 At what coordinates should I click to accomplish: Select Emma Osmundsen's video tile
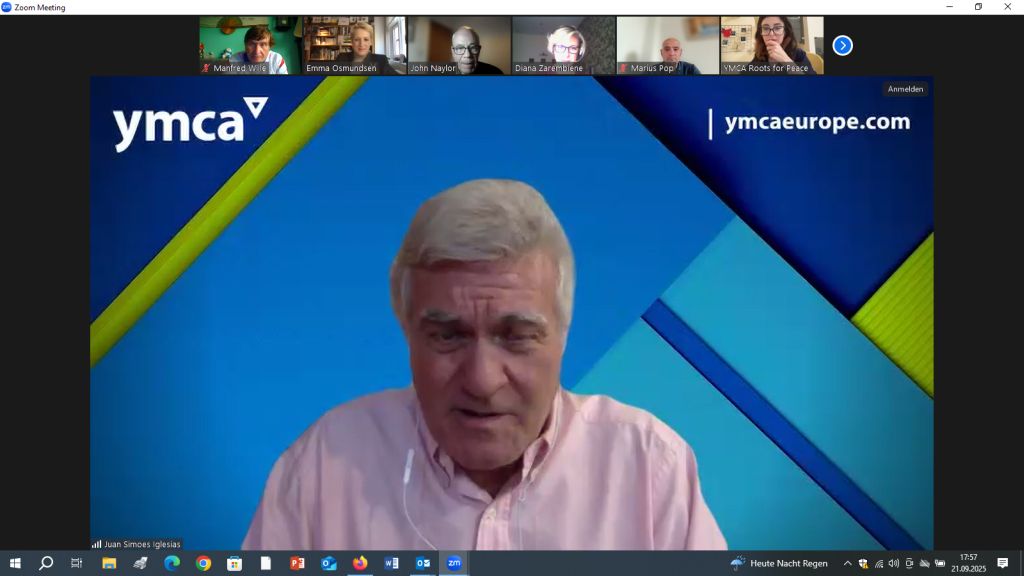354,45
